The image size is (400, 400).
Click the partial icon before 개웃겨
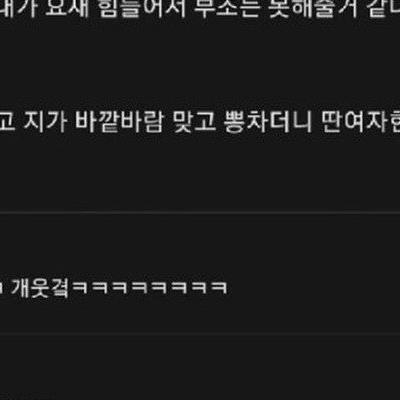click(x=1, y=289)
